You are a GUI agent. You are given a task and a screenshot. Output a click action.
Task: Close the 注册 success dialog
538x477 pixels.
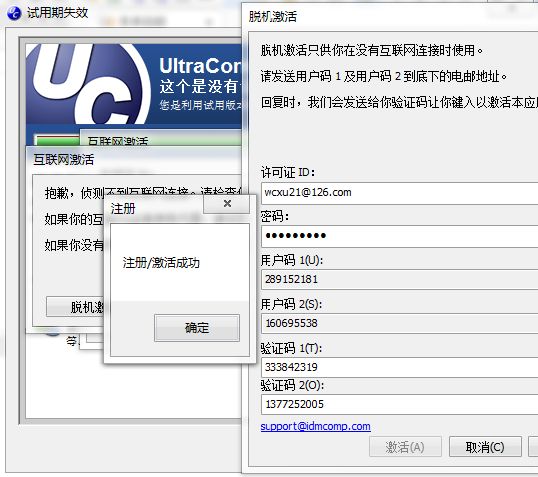pyautogui.click(x=227, y=204)
